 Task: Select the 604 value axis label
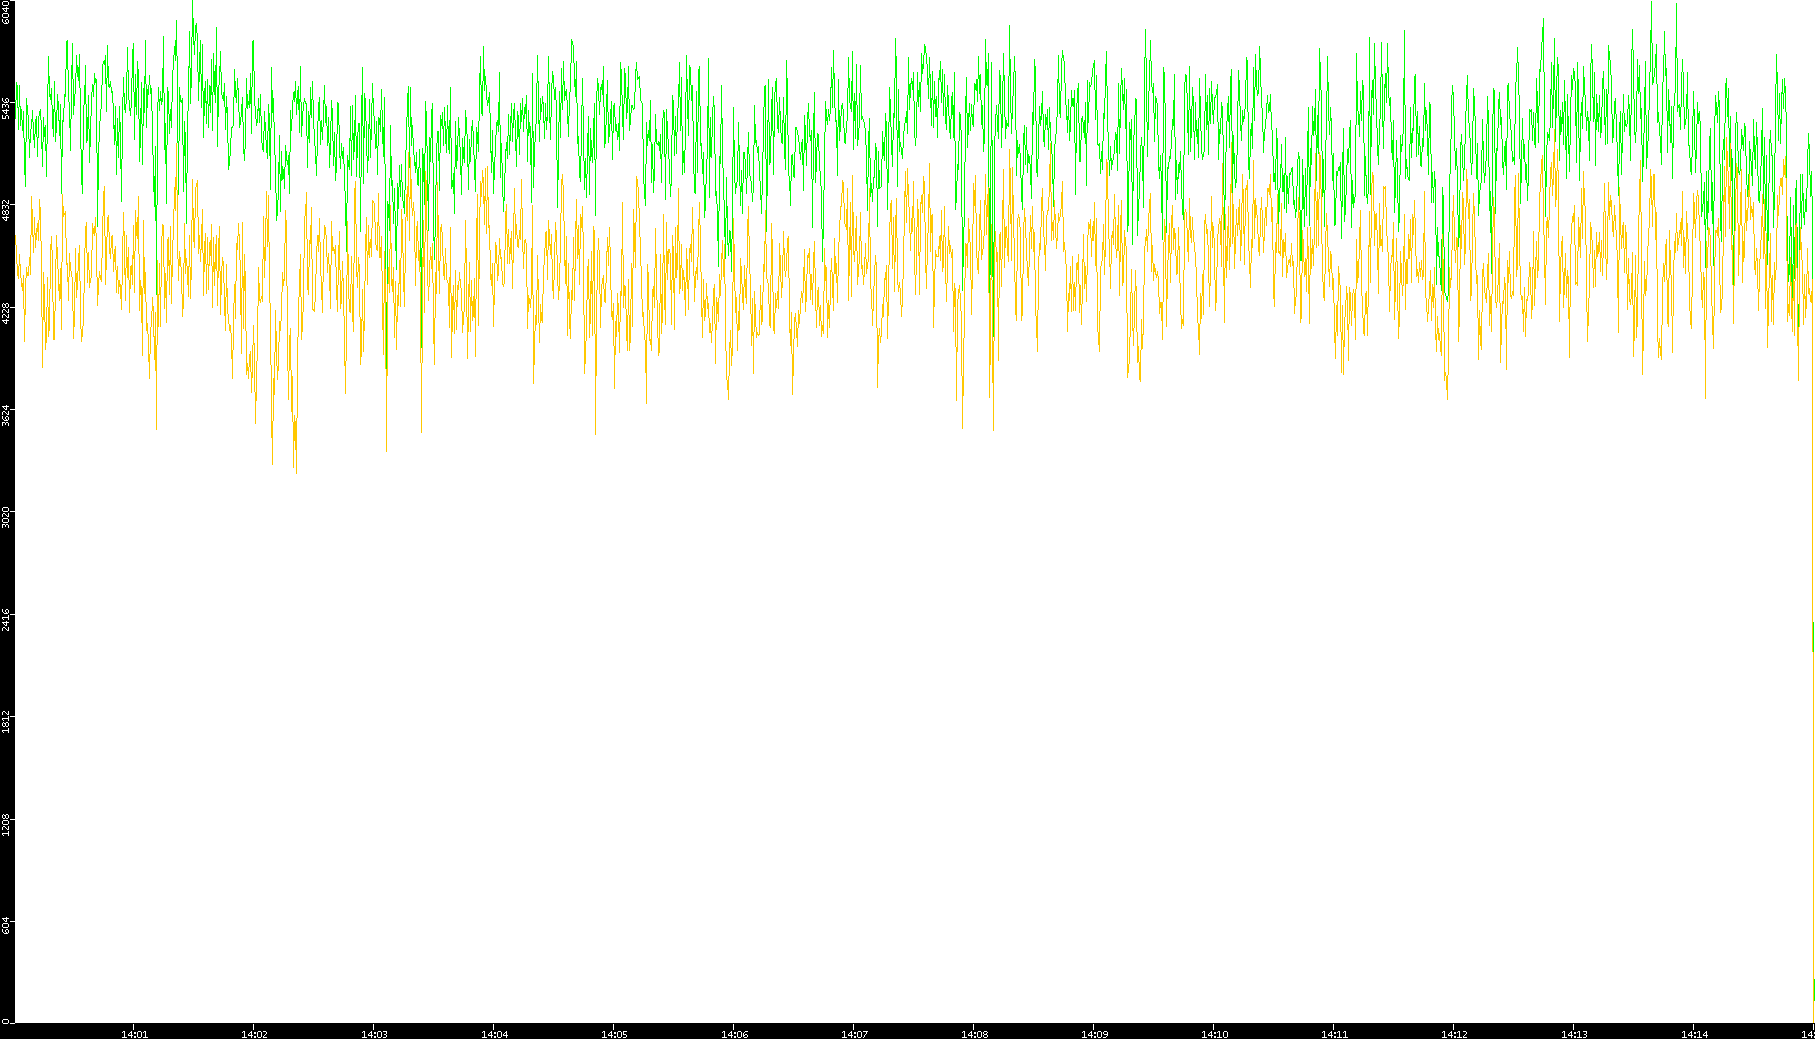coord(7,925)
